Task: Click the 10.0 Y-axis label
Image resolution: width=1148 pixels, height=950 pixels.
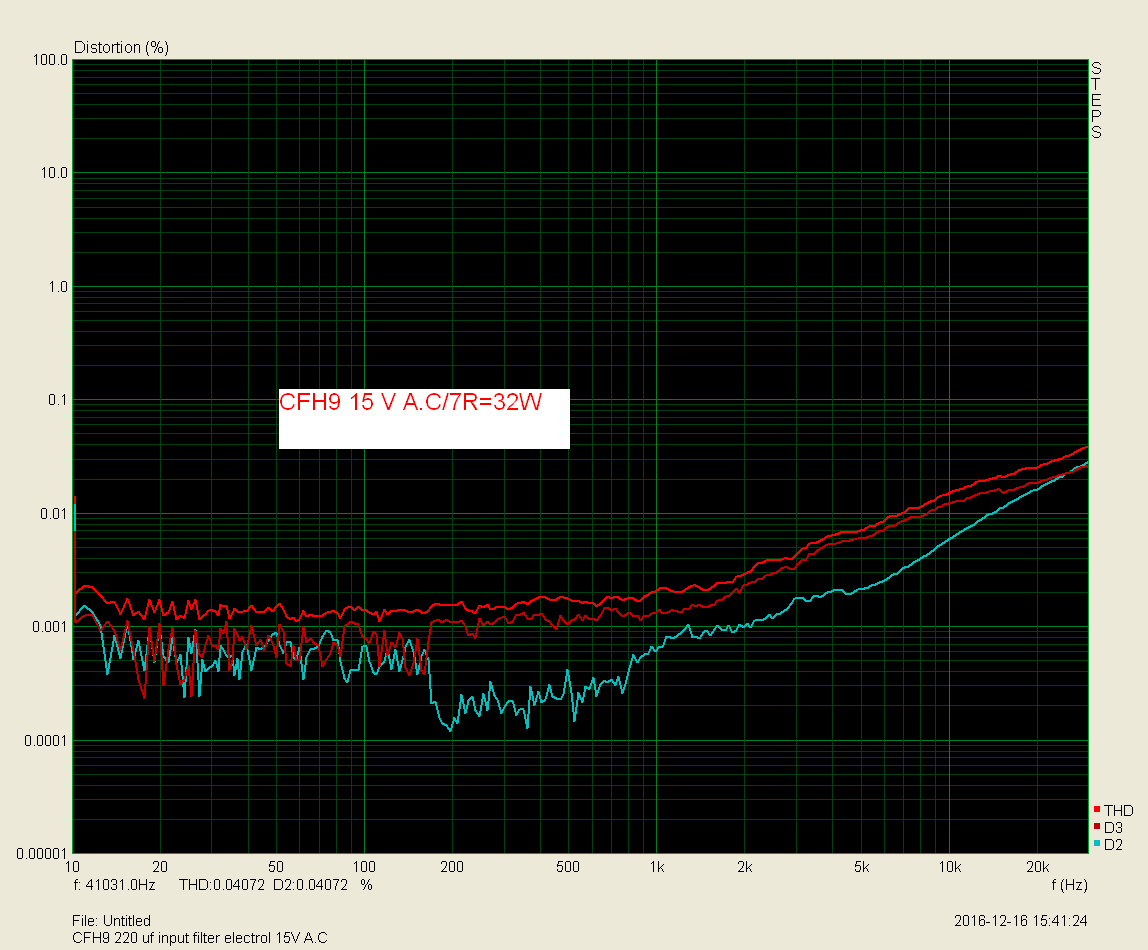Action: pyautogui.click(x=53, y=173)
